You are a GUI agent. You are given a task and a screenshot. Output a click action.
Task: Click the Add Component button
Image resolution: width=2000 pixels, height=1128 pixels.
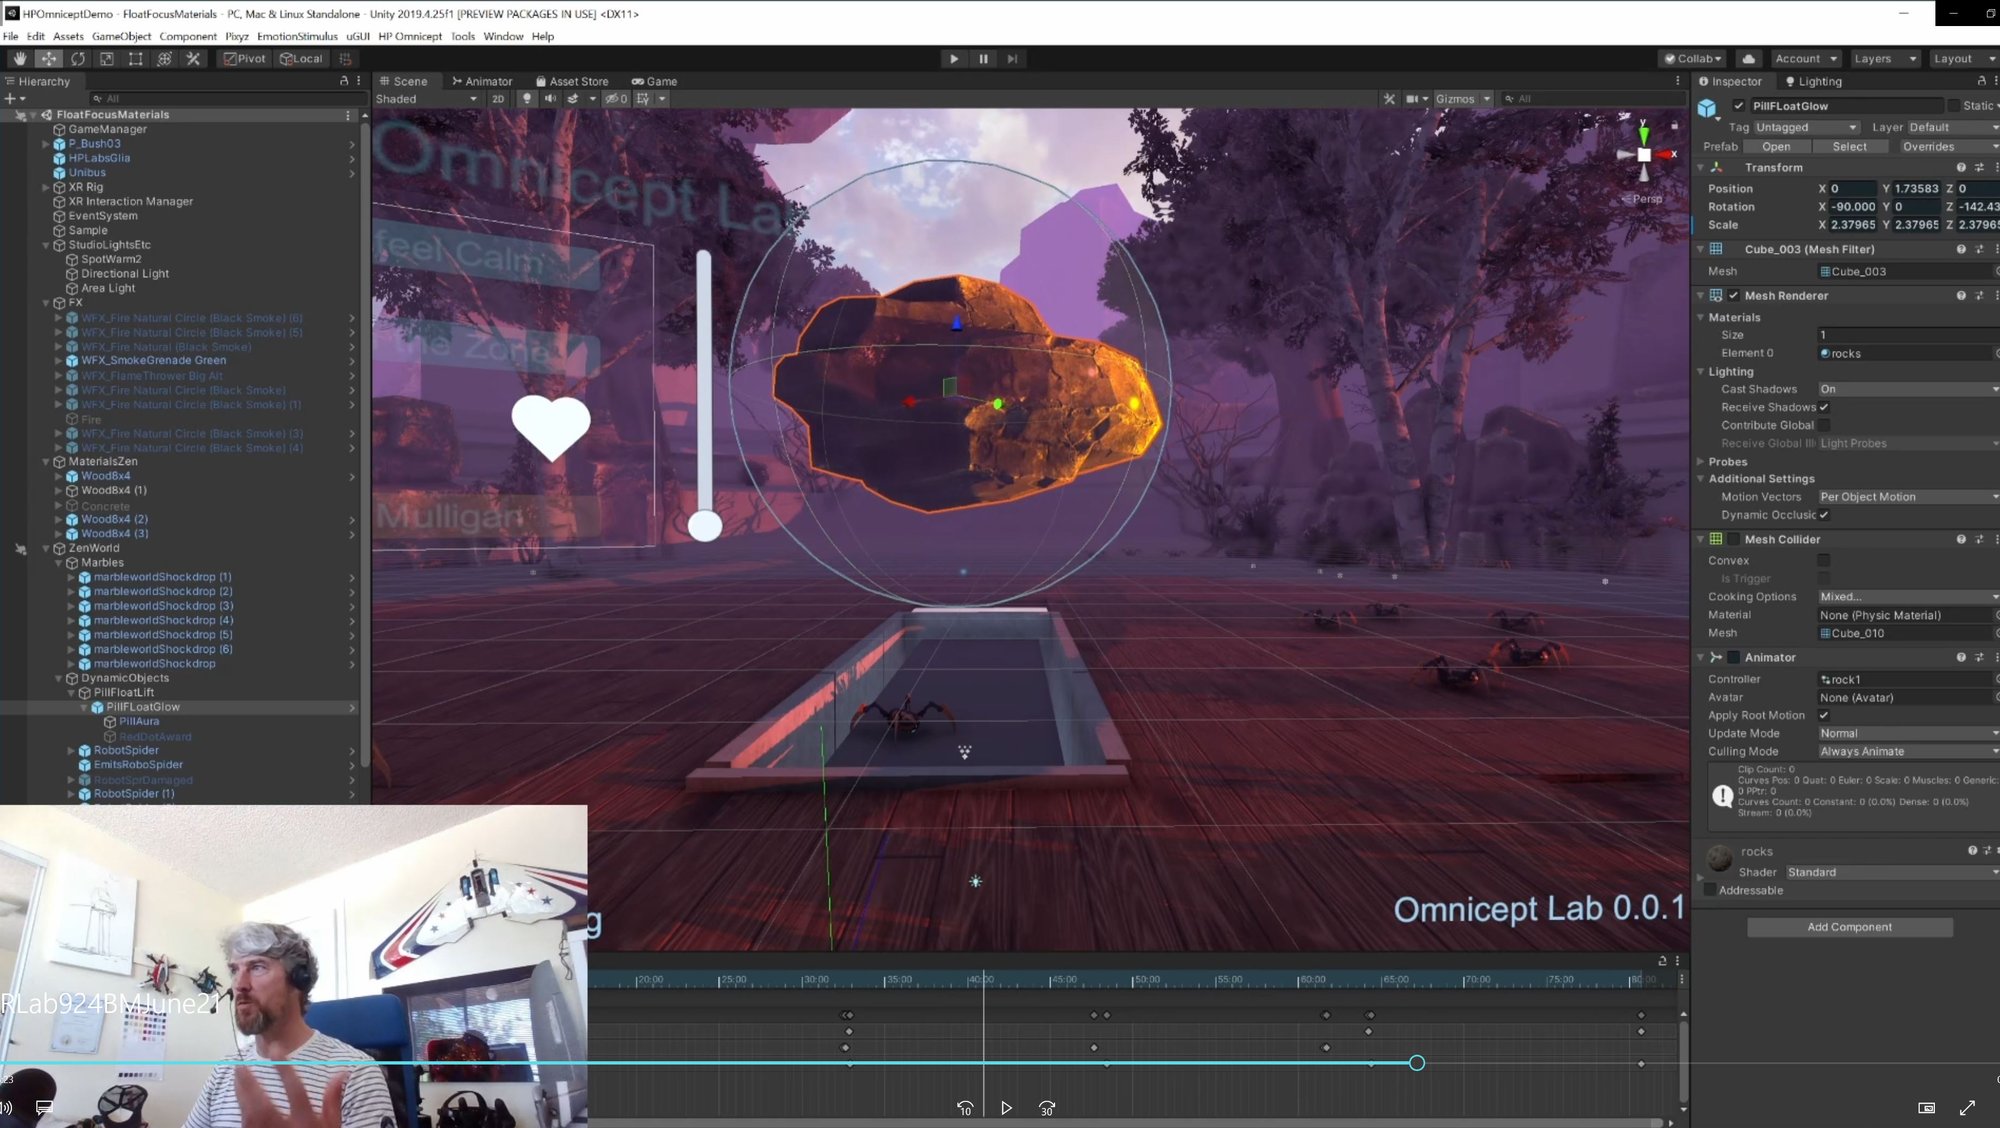tap(1849, 927)
